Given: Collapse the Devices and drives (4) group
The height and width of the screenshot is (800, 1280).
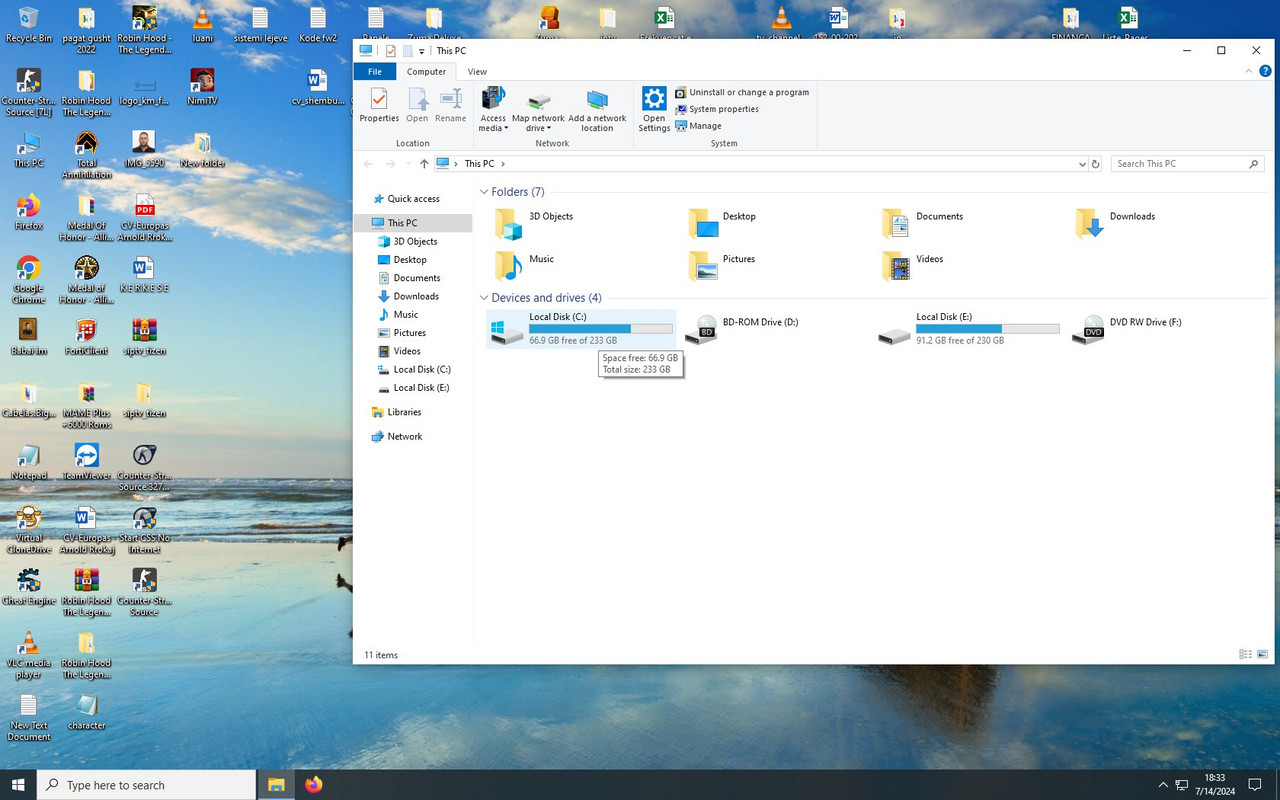Looking at the screenshot, I should 484,298.
